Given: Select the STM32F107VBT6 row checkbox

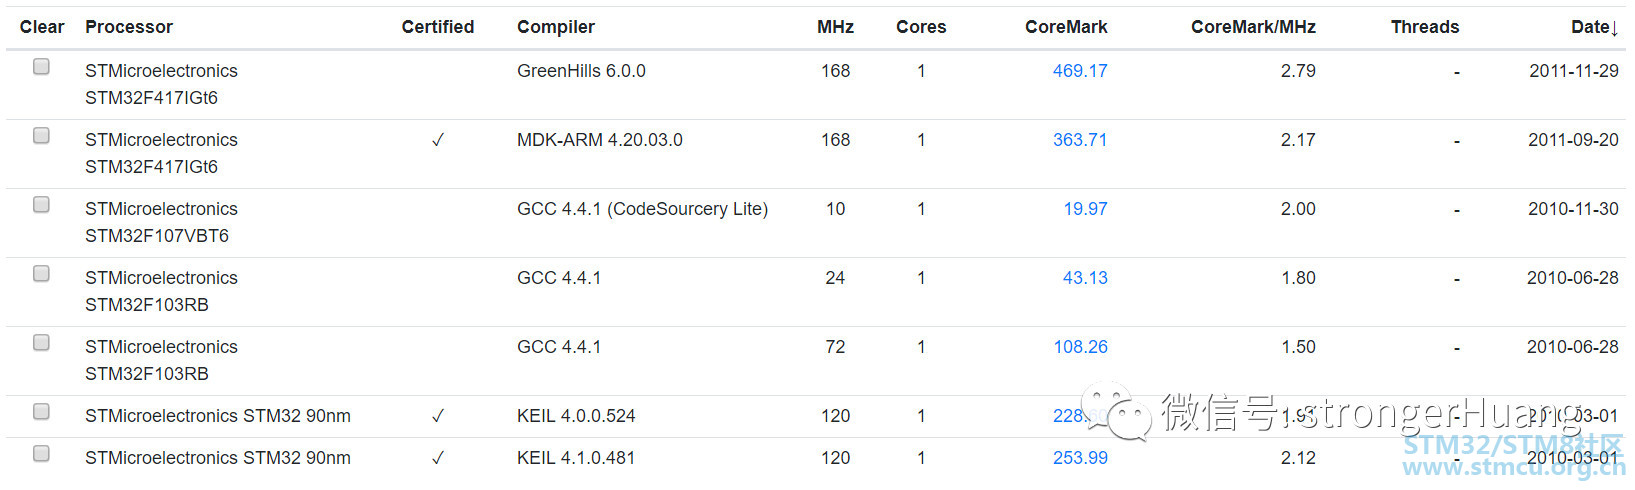Looking at the screenshot, I should point(41,205).
